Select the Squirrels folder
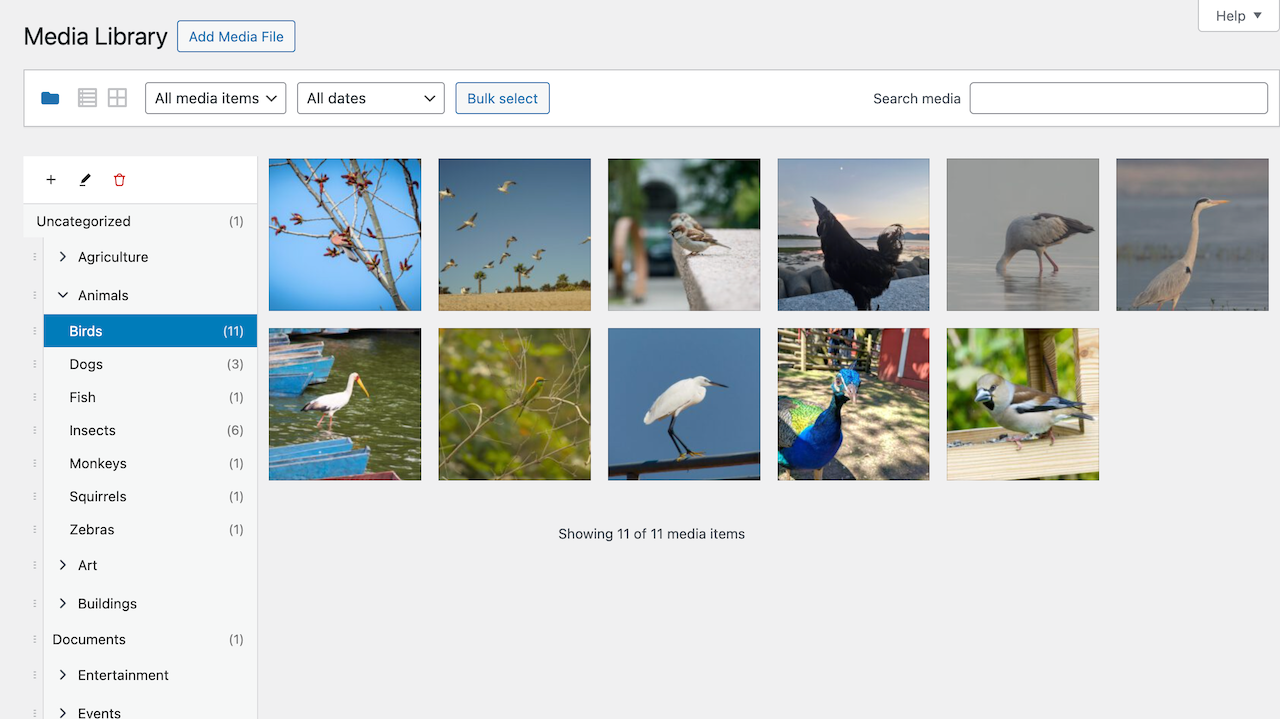Image resolution: width=1280 pixels, height=719 pixels. coord(150,496)
